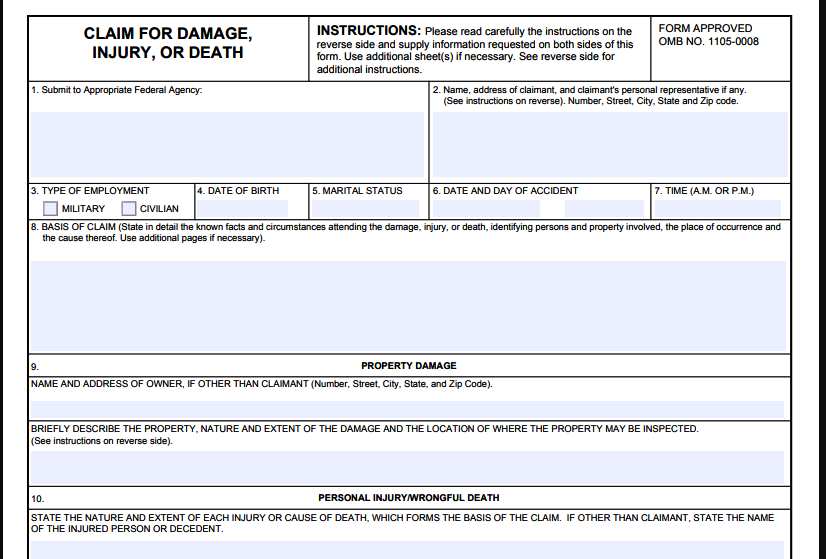Click inside the Basis of Claim text area
826x559 pixels.
[x=408, y=306]
